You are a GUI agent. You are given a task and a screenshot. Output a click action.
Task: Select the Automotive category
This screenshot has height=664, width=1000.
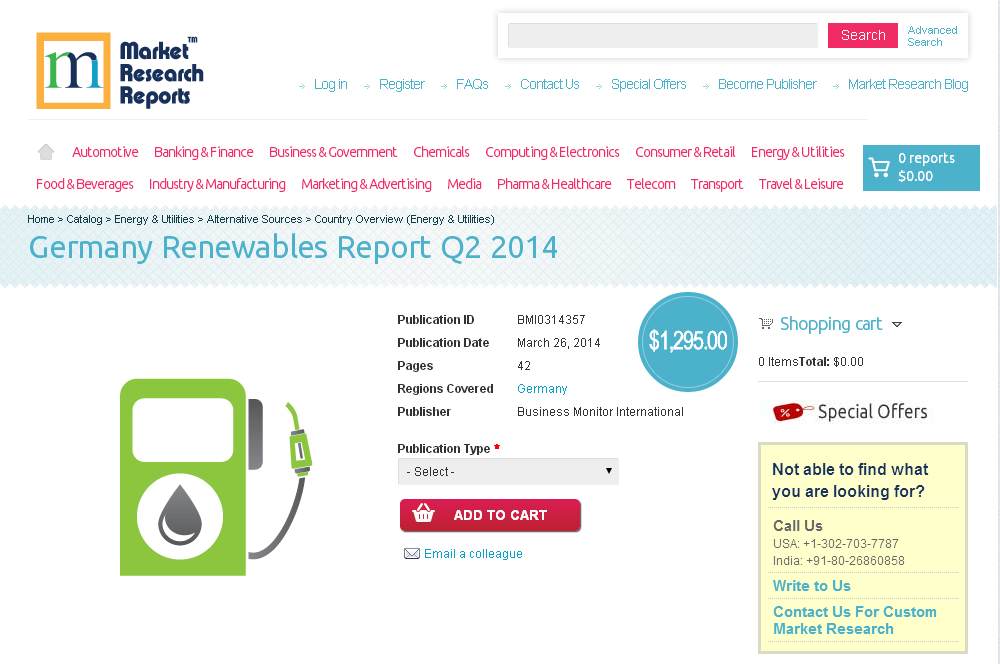(x=105, y=152)
